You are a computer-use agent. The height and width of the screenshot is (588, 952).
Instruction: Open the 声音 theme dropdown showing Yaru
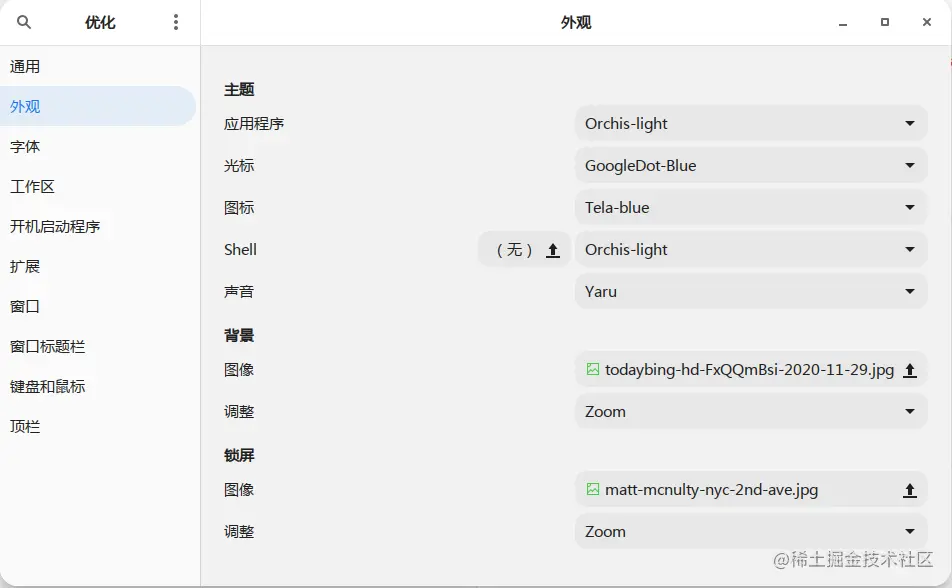tap(750, 291)
